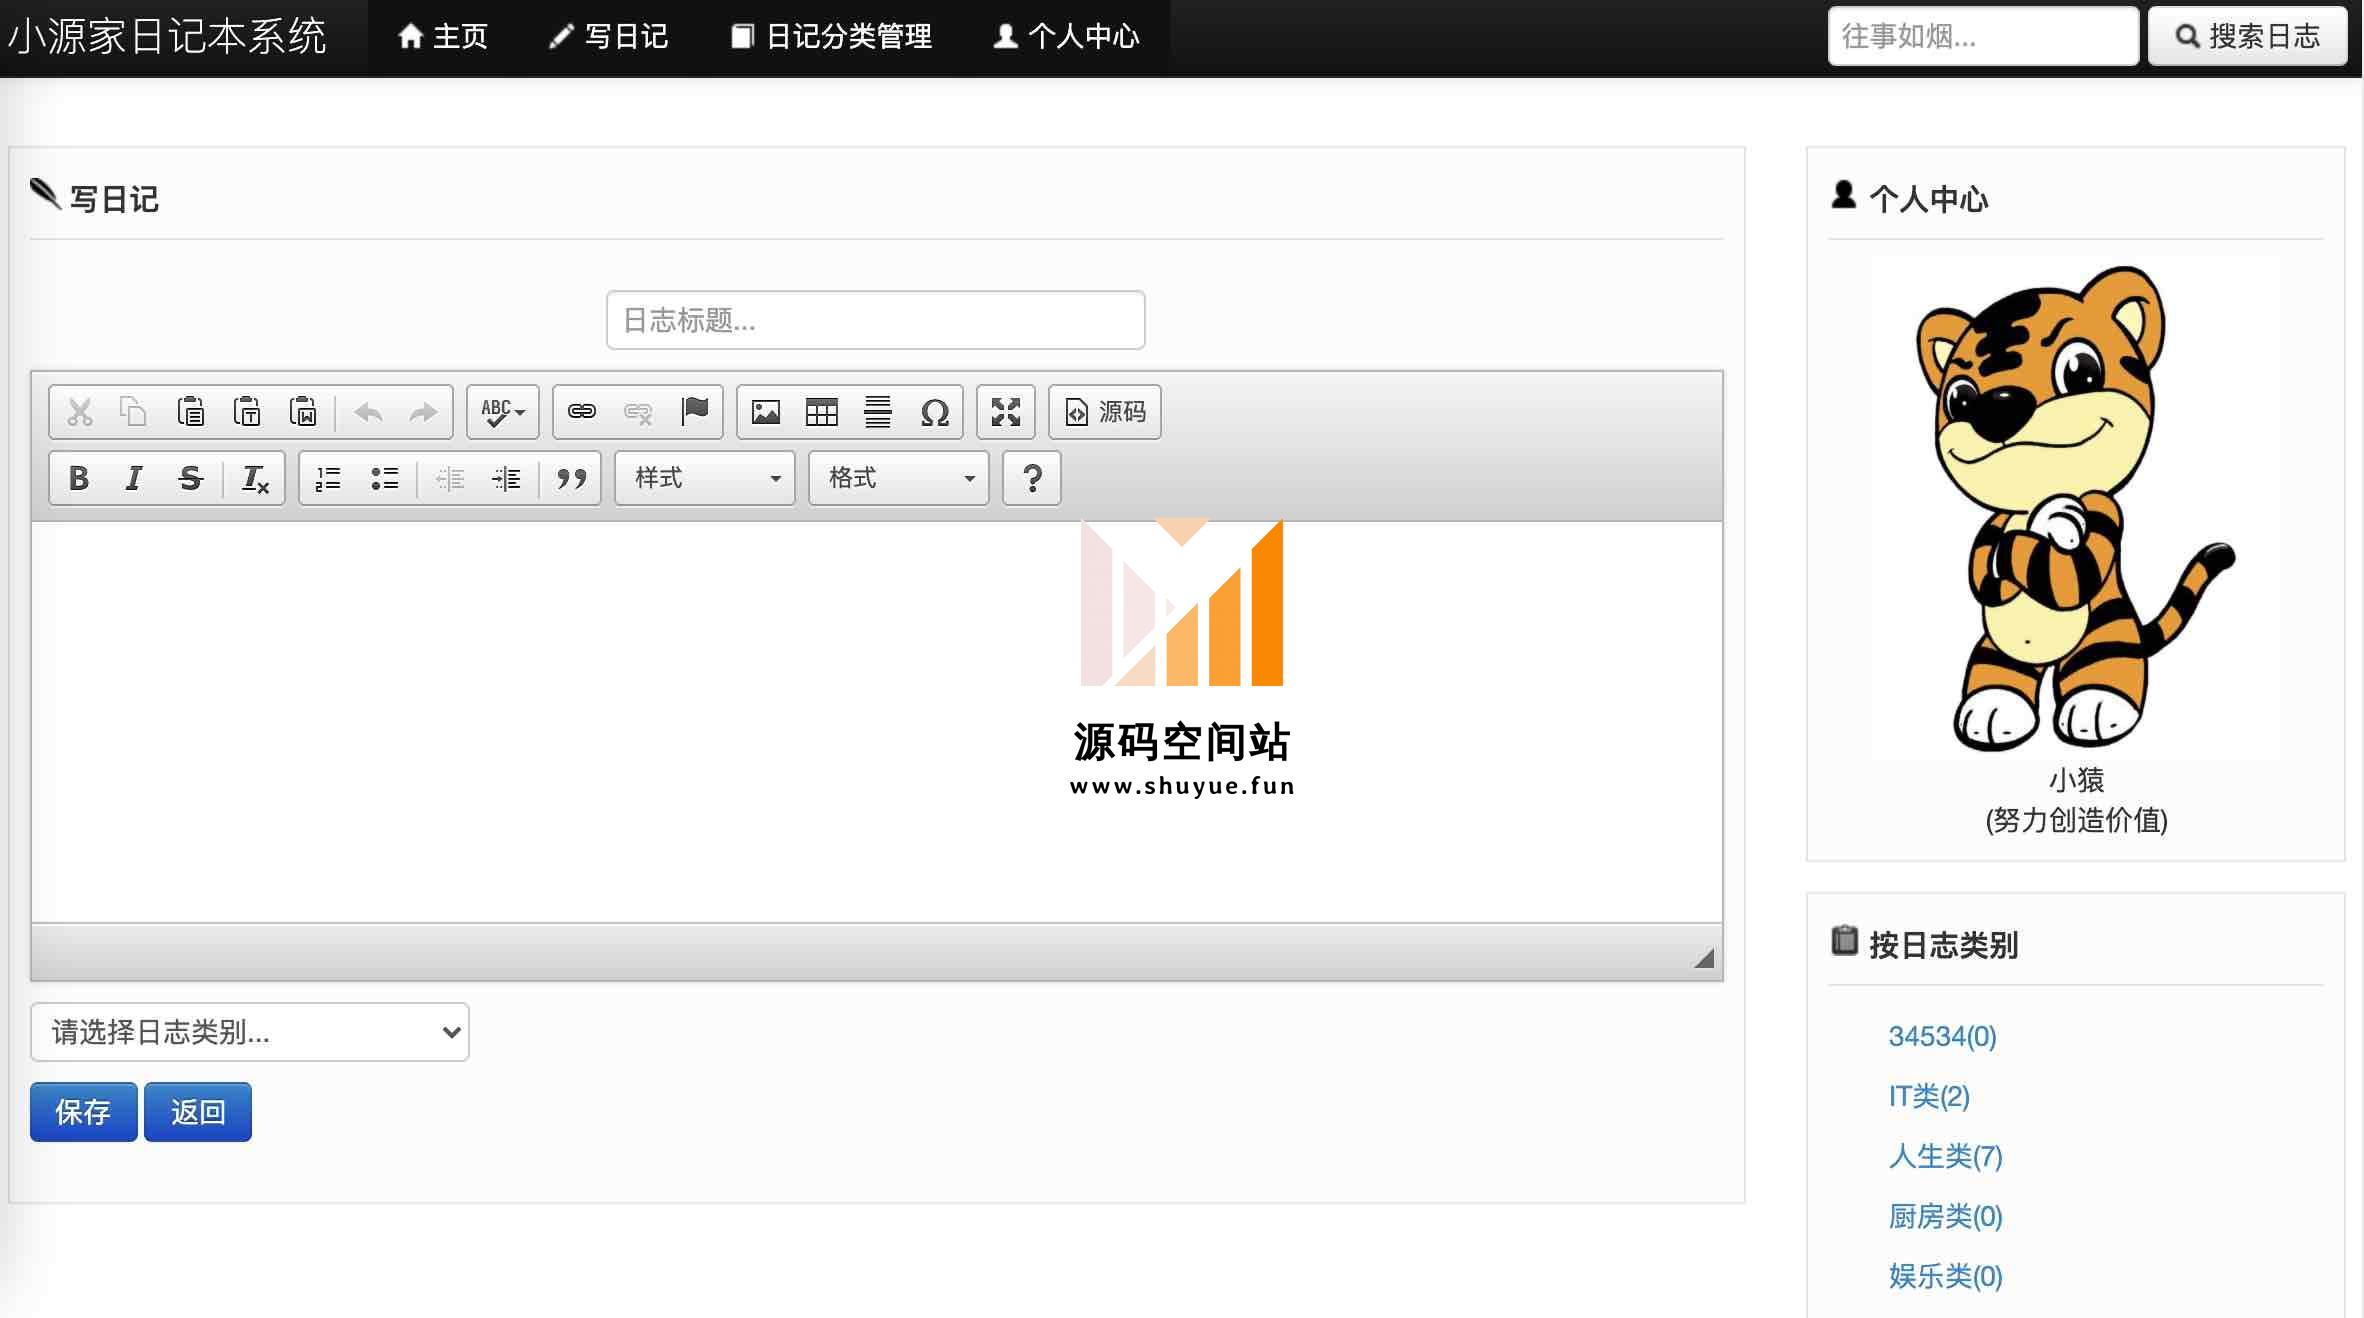Click Paste from Word icon
Viewport: 2364px width, 1318px height.
click(302, 412)
